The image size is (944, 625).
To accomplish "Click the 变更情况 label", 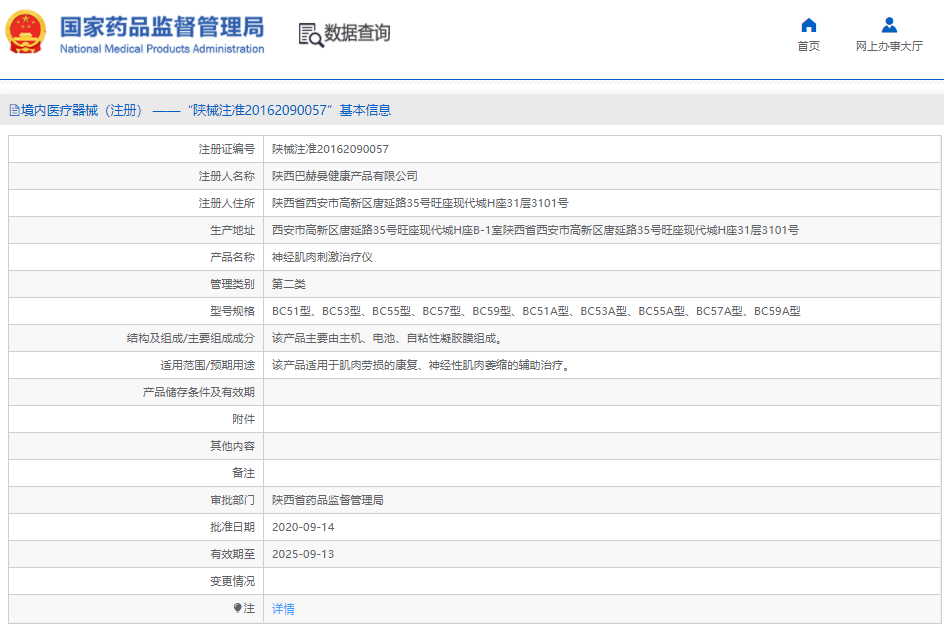I will [x=232, y=581].
